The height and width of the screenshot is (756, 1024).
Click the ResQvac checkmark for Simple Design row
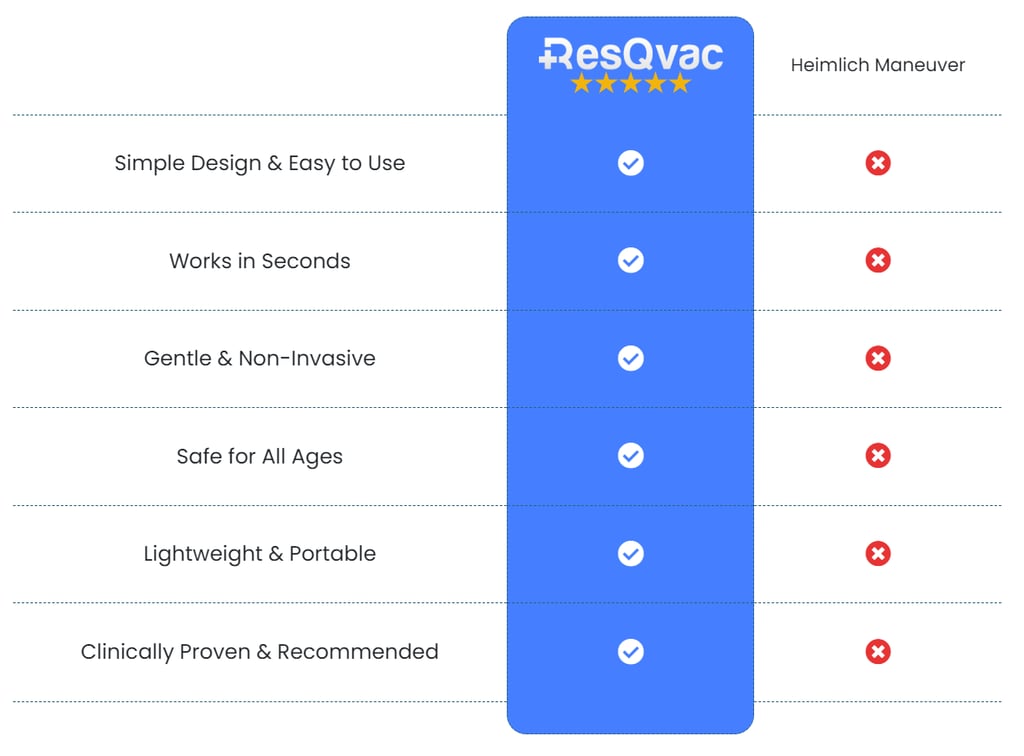click(x=630, y=163)
